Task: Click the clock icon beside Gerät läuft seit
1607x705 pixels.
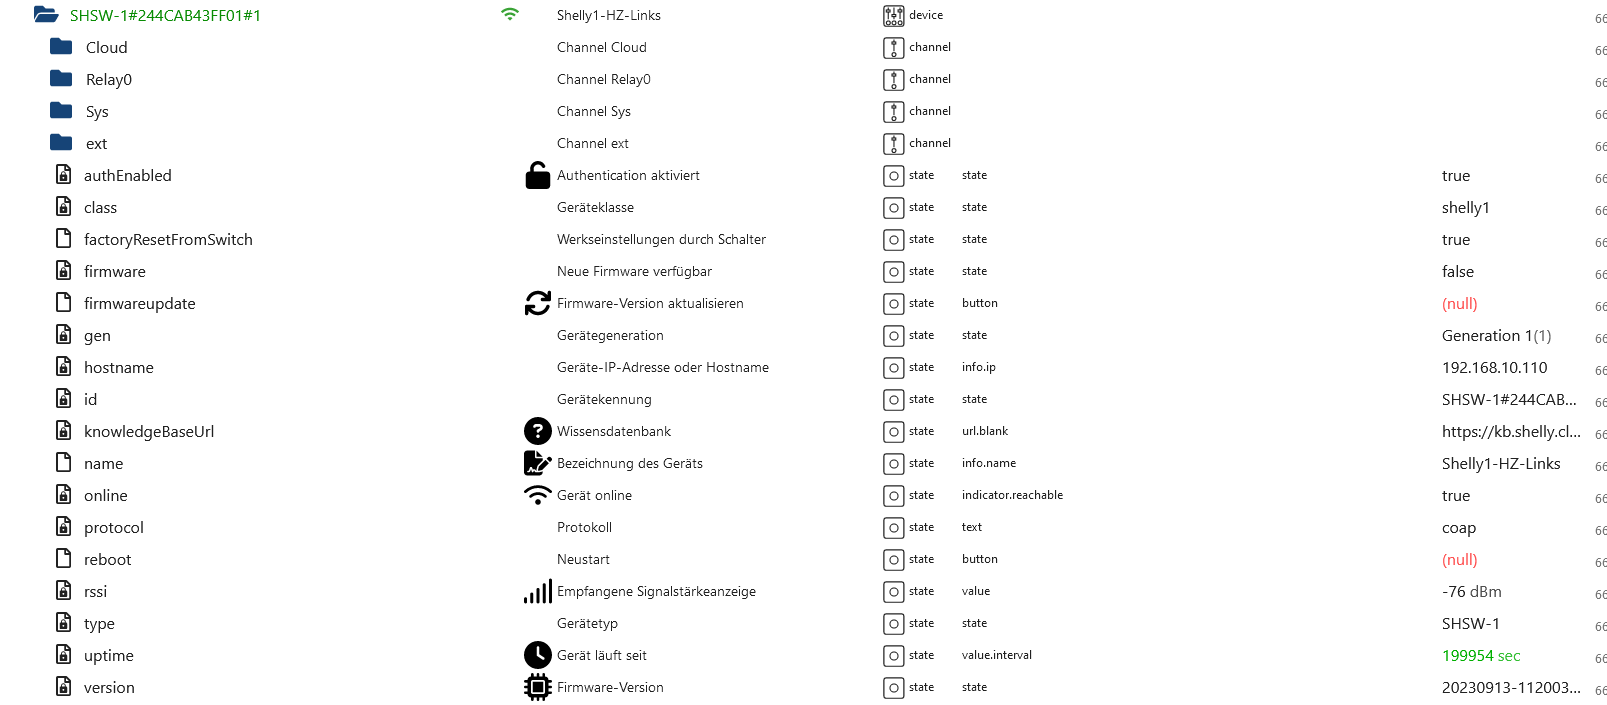Action: click(538, 655)
